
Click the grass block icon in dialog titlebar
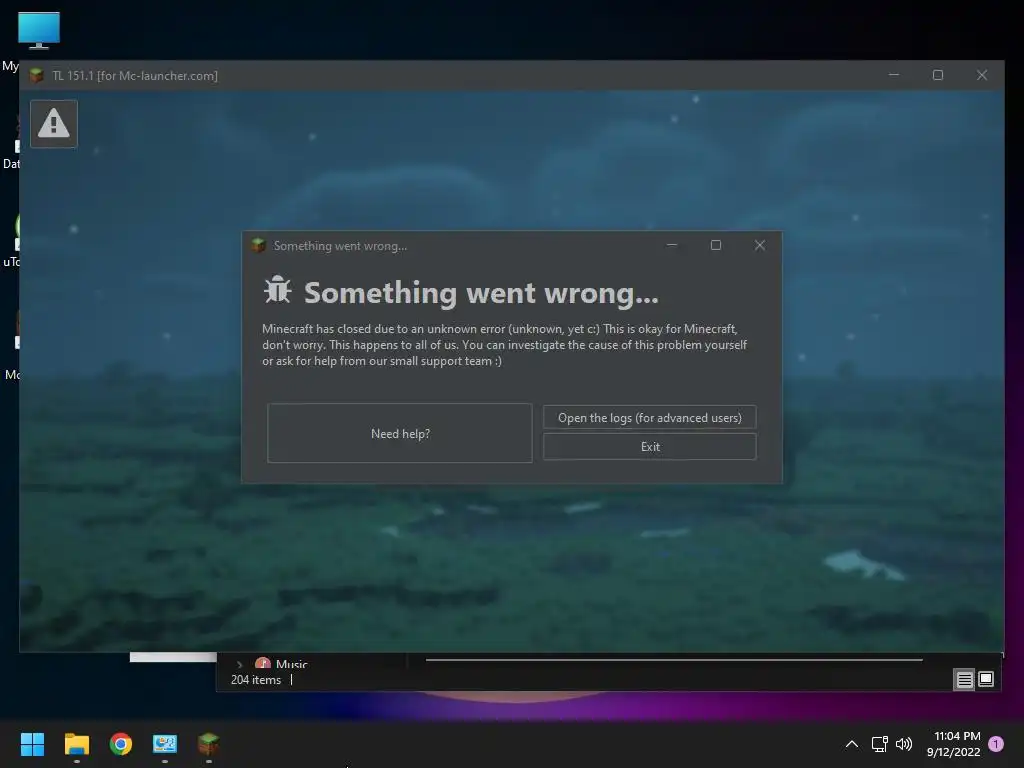point(259,246)
